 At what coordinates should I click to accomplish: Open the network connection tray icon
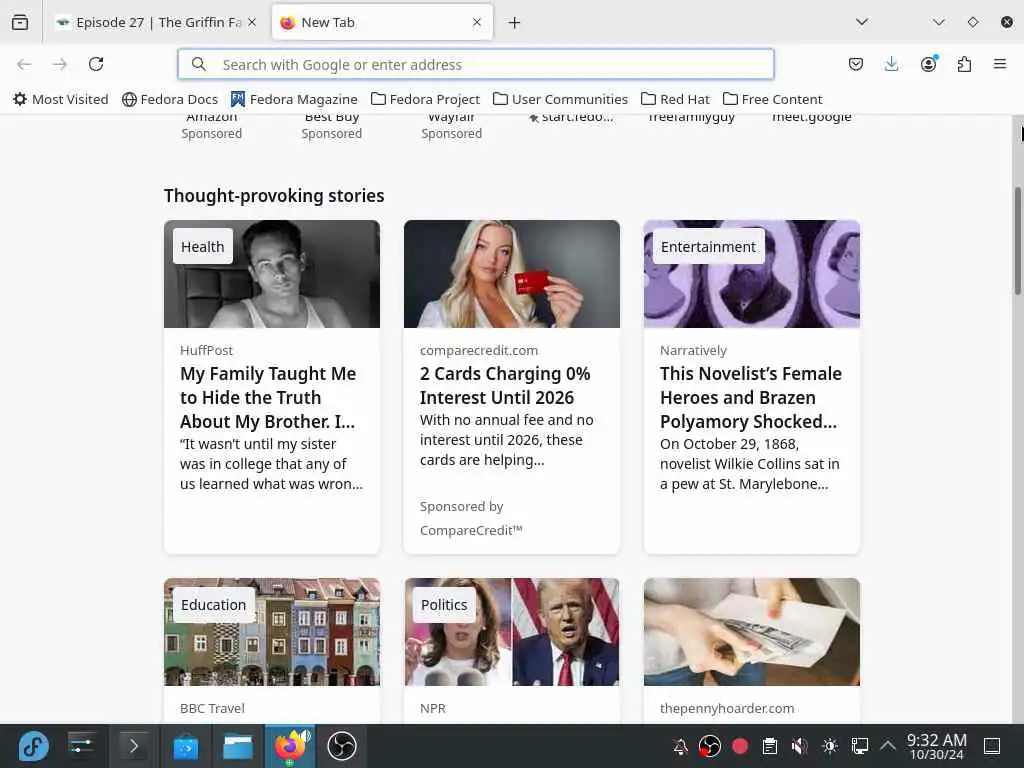pos(859,746)
